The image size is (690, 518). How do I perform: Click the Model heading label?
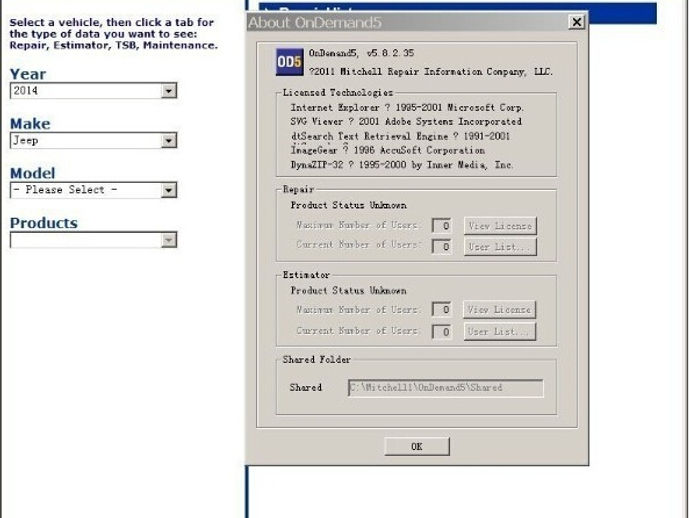[x=33, y=173]
